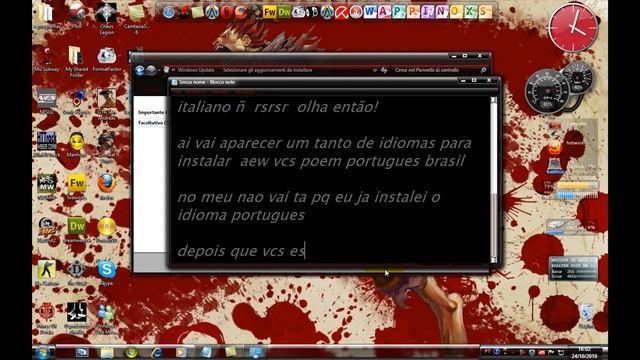This screenshot has width=640, height=360.
Task: Open Fireworks from the top dock
Action: click(x=269, y=12)
